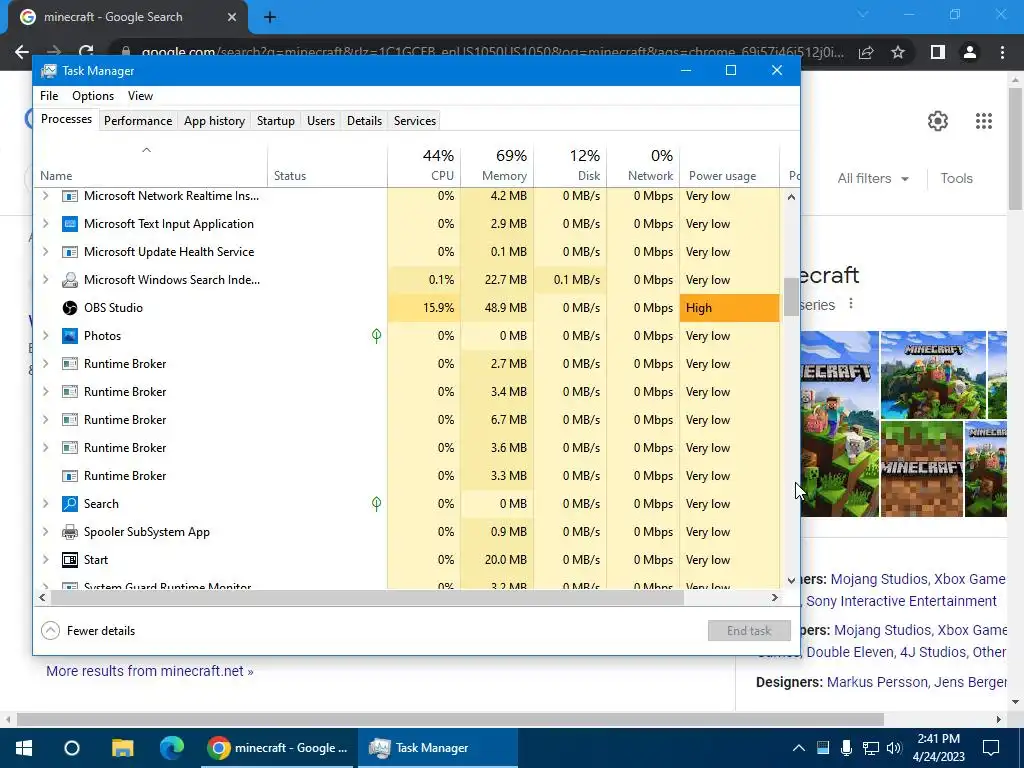Open the Google apps grid
Image resolution: width=1024 pixels, height=768 pixels.
984,121
